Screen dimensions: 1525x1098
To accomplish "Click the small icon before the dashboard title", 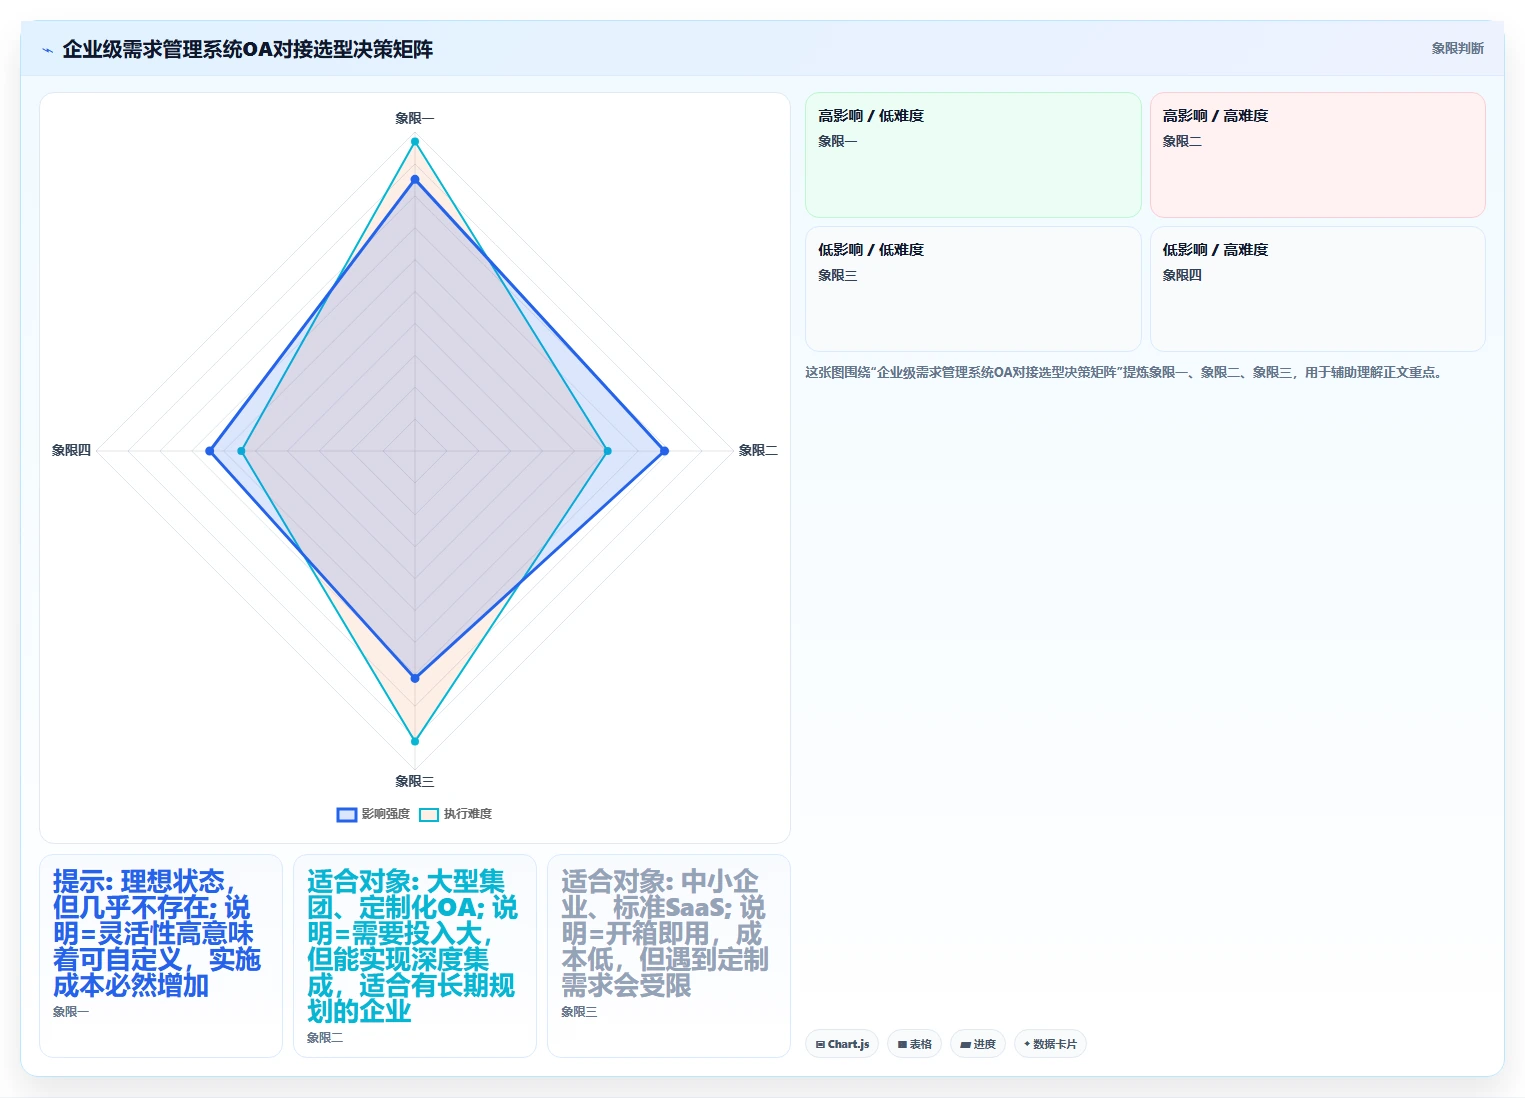I will point(47,50).
